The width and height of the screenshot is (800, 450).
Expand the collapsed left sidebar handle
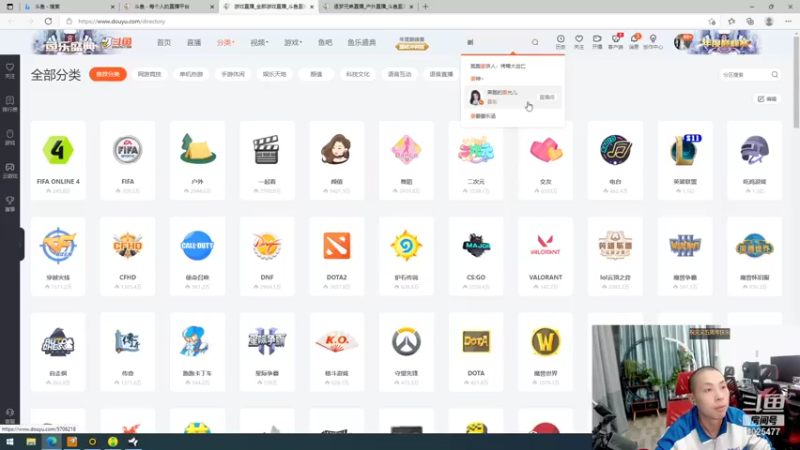[21, 245]
